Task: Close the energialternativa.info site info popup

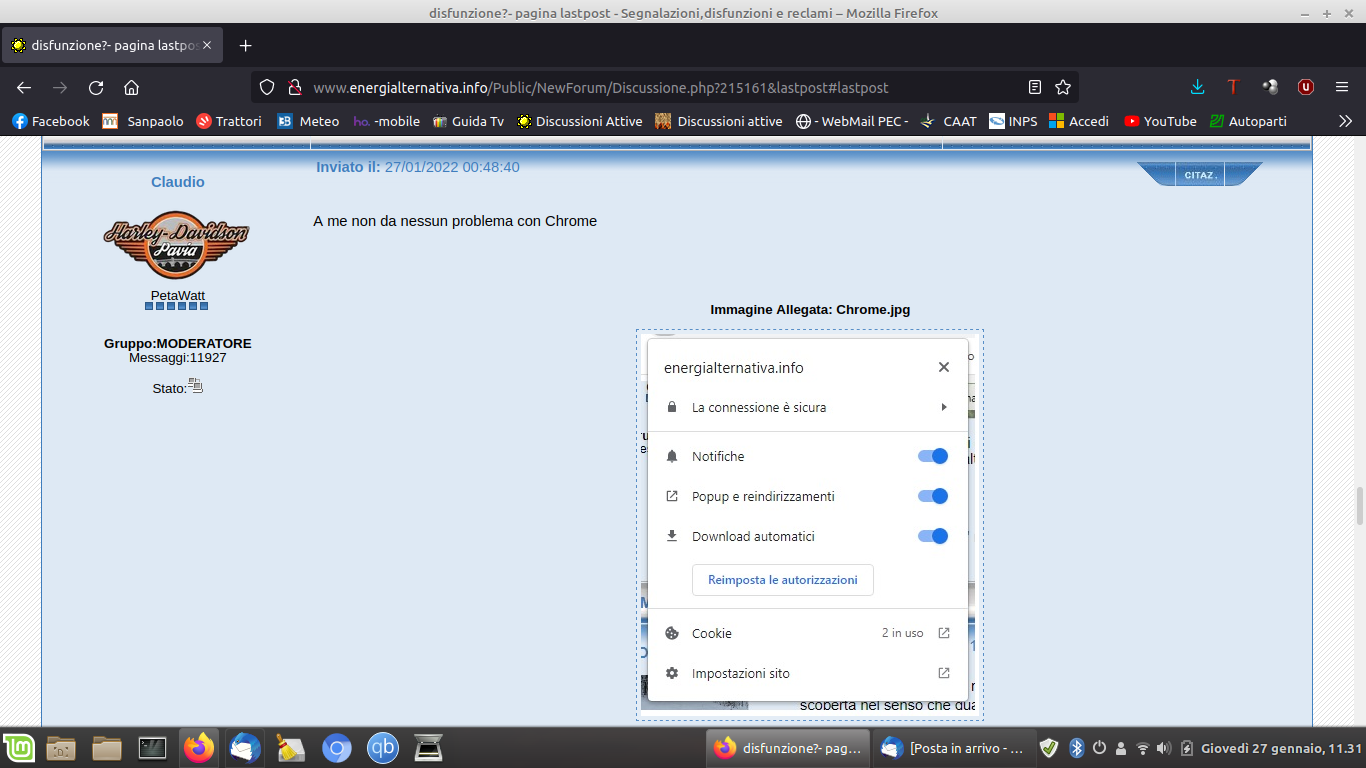Action: point(944,367)
